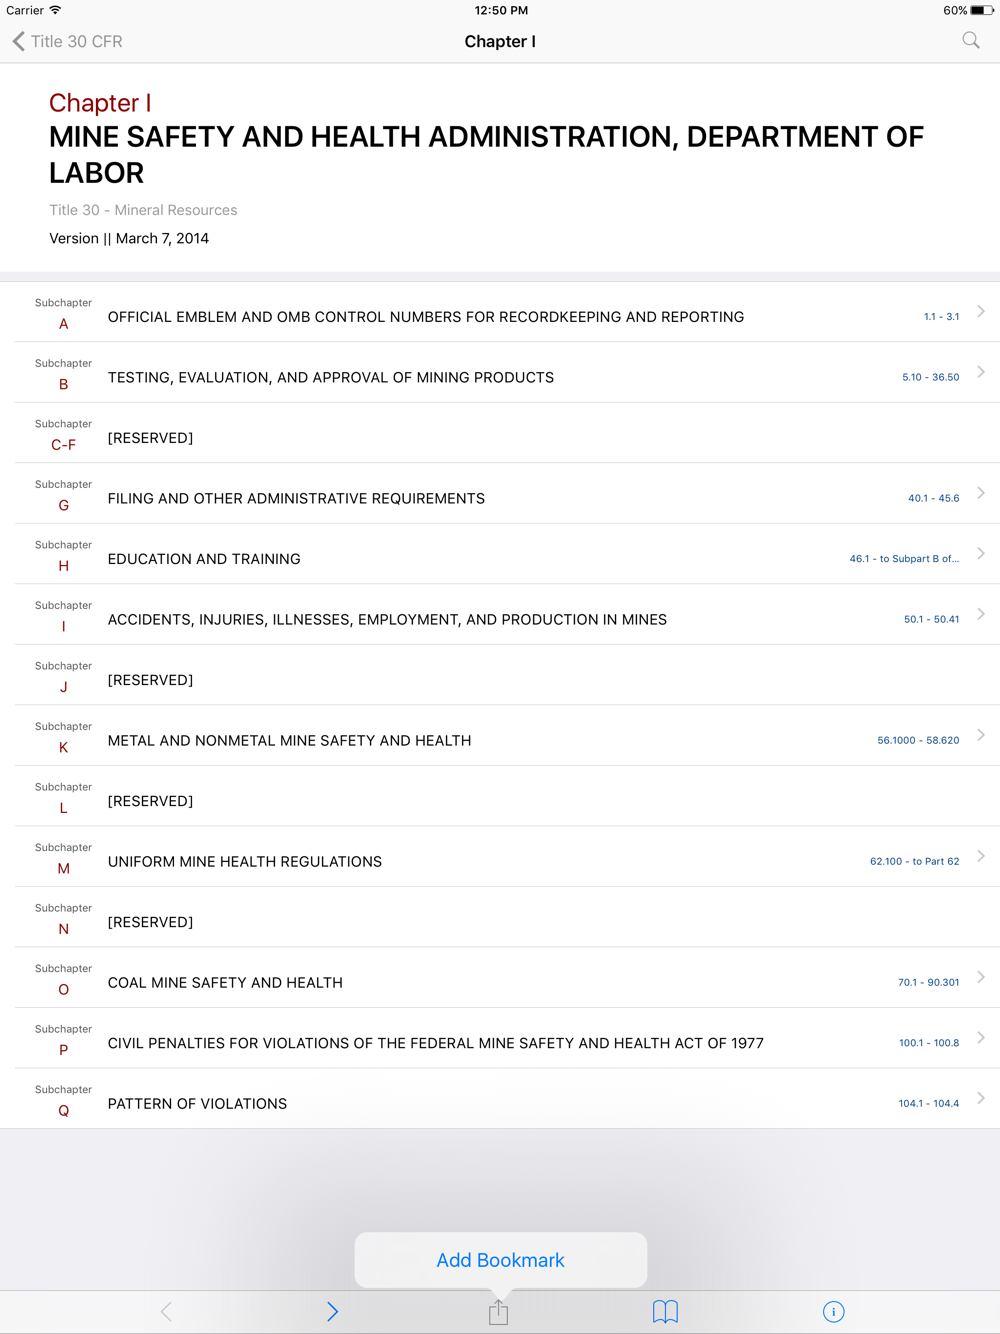Tap section range 62.100 - to Part 62

point(914,861)
